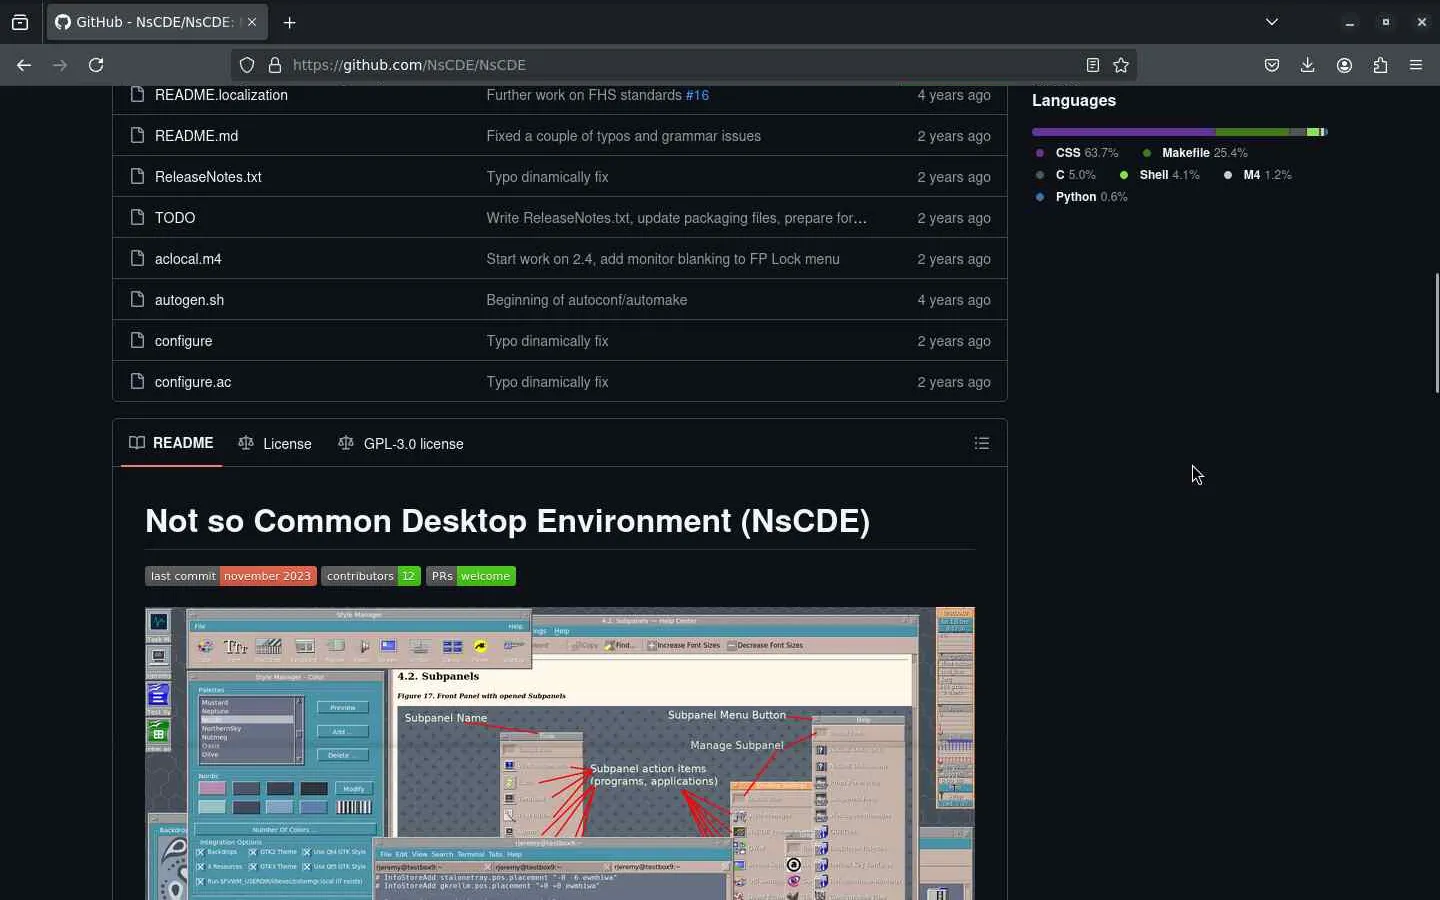Open the 'Write ReleaseNotes.txt' commit message
The image size is (1440, 900).
[677, 218]
